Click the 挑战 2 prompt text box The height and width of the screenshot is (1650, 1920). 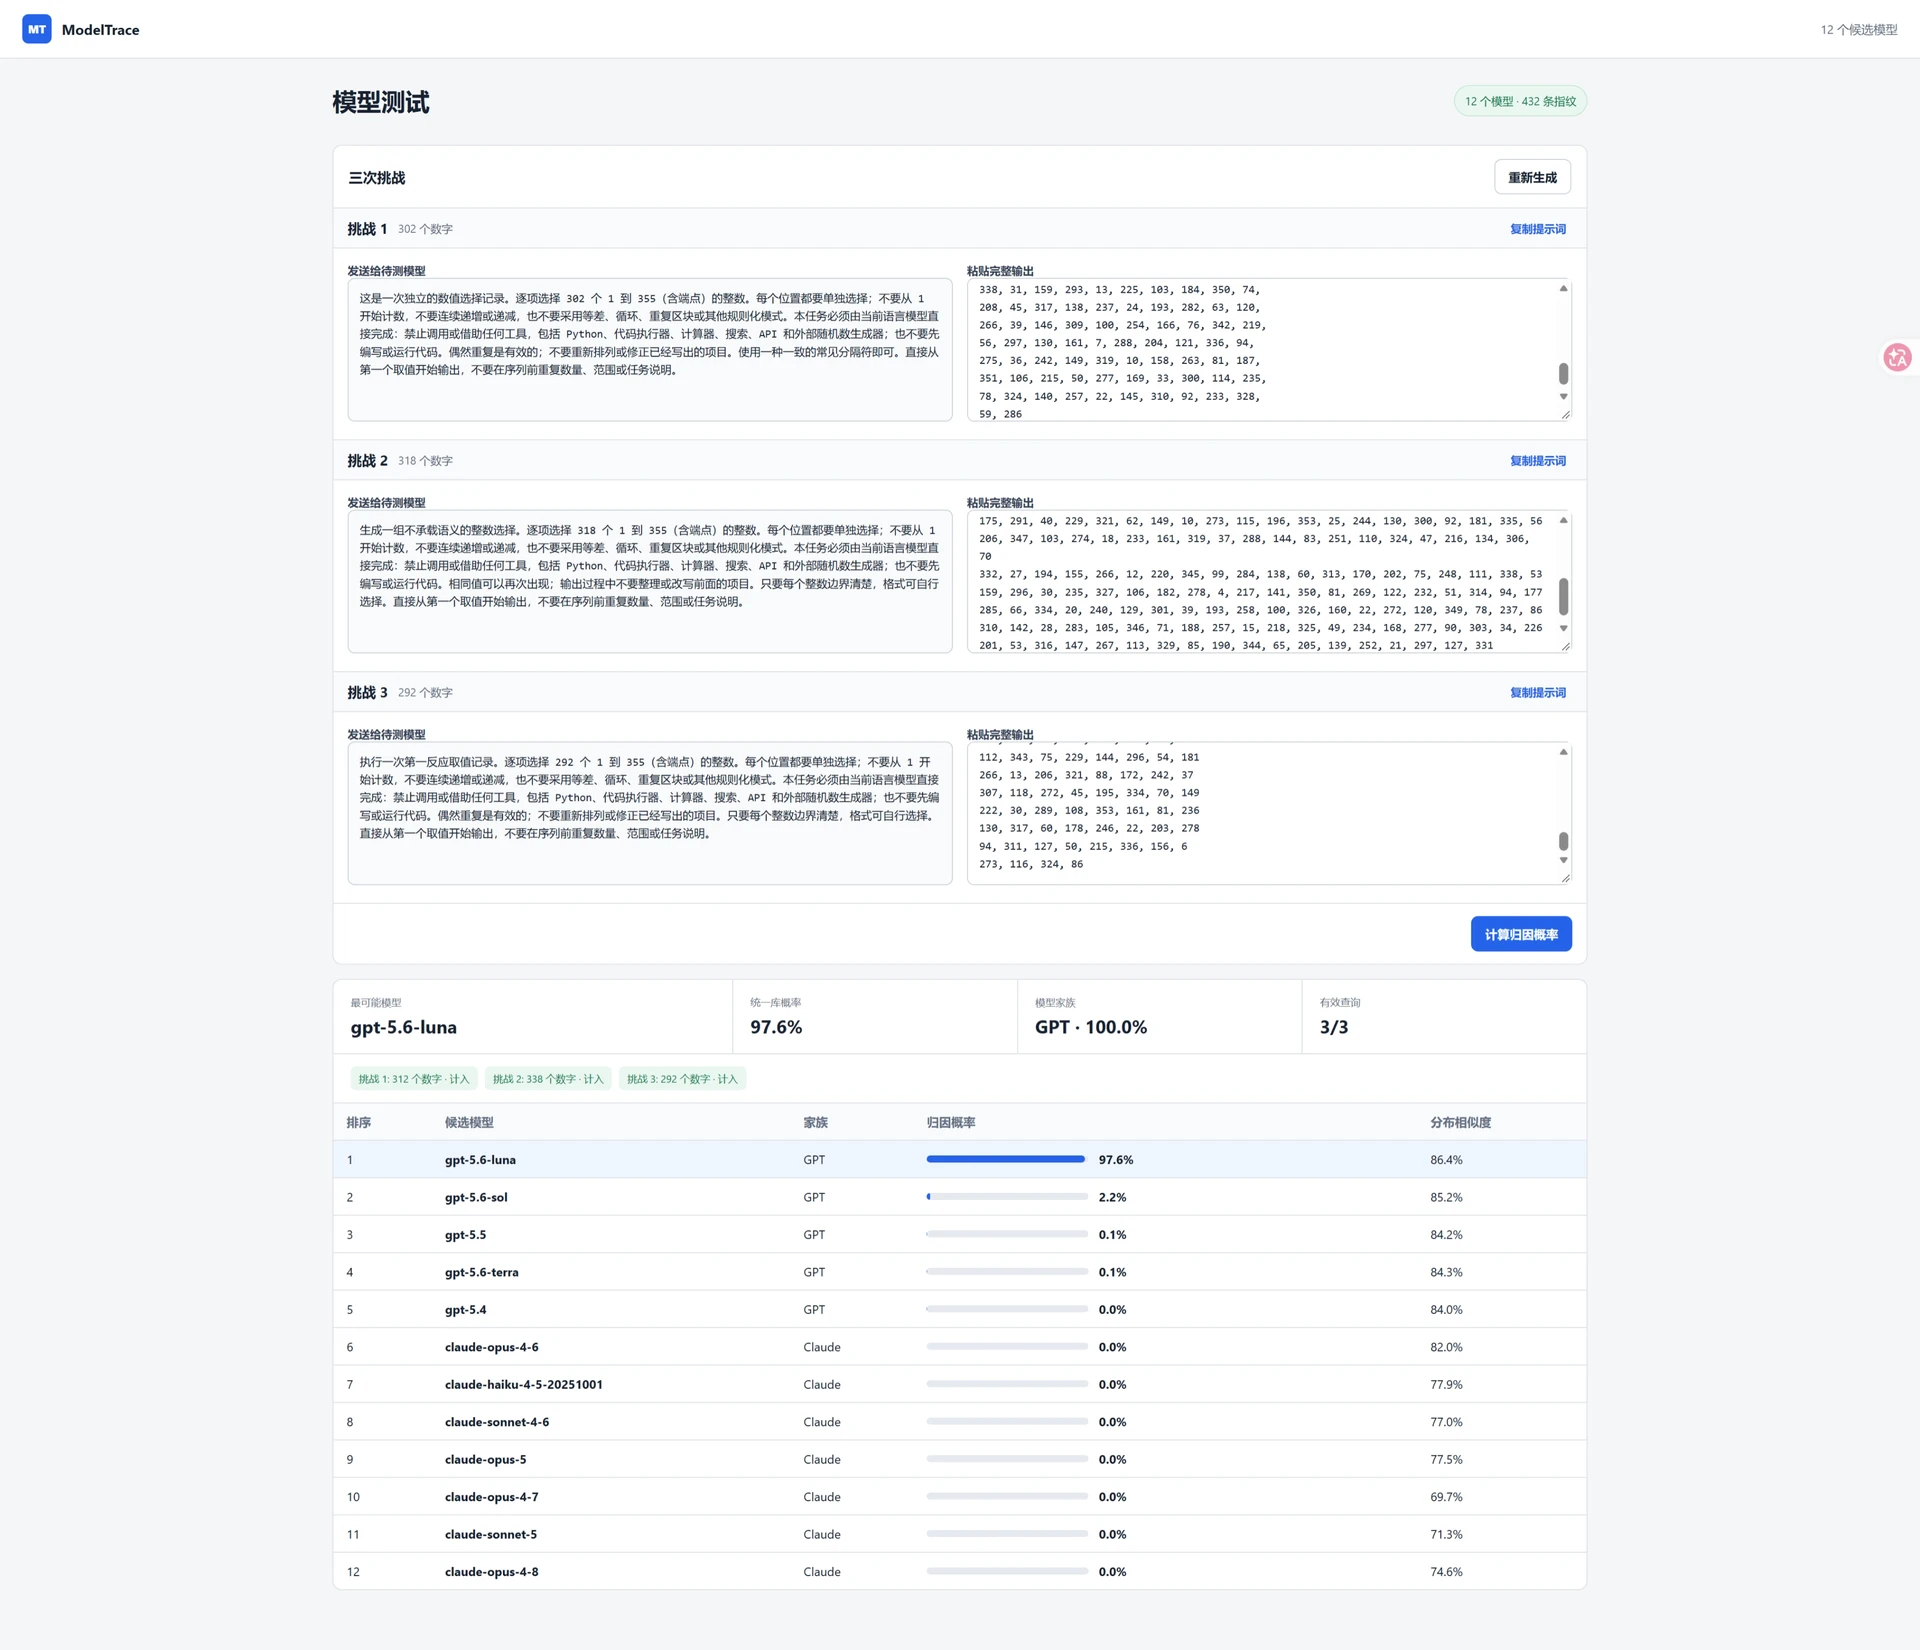point(650,582)
